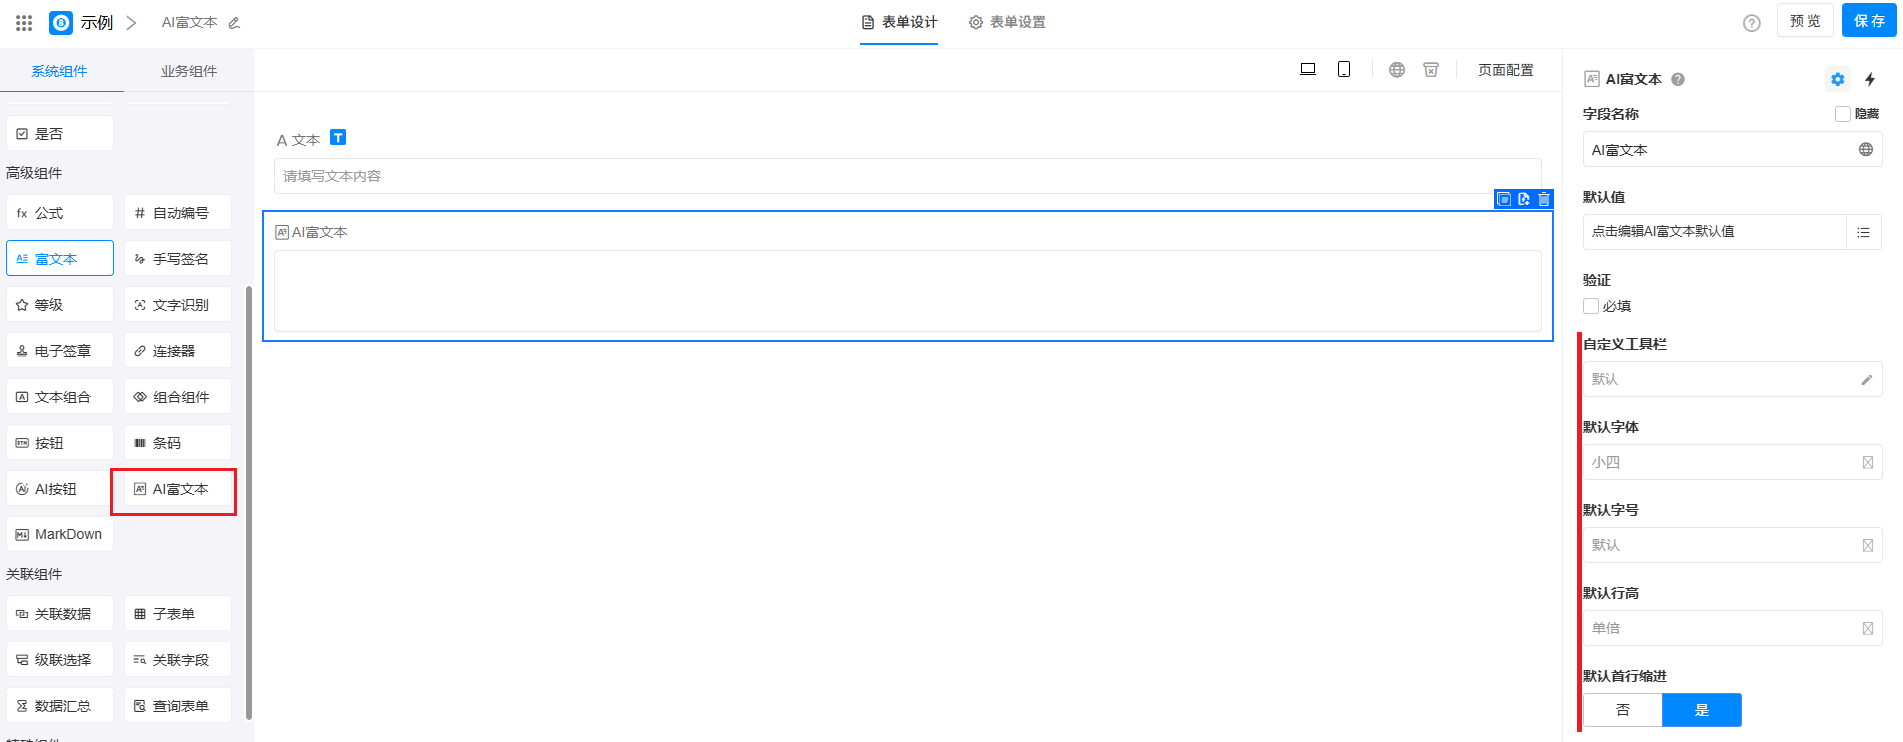Open the app launcher grid icon
Screen dimensions: 1903x742
tap(24, 22)
